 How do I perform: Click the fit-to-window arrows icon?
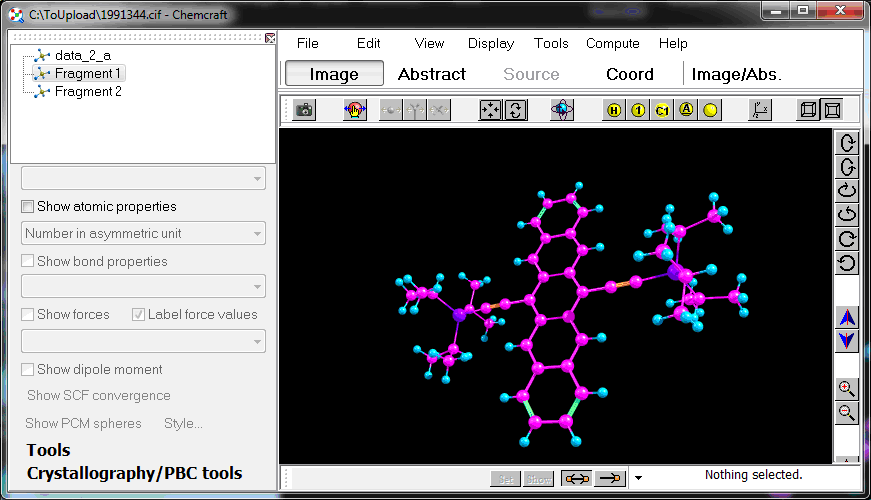pyautogui.click(x=491, y=110)
